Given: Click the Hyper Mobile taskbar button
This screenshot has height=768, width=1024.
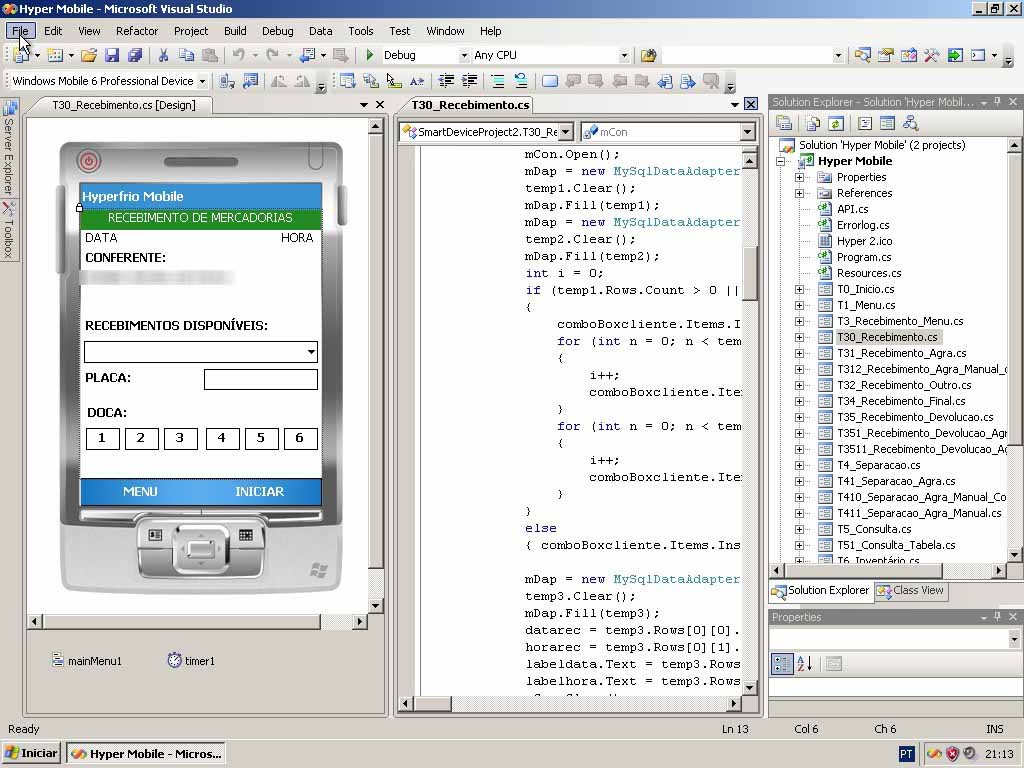Looking at the screenshot, I should [x=146, y=754].
